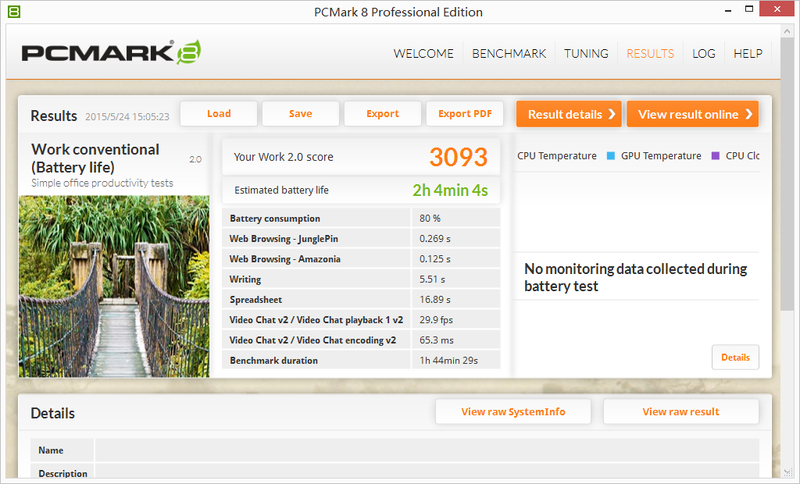Save the current result
The width and height of the screenshot is (800, 484).
pyautogui.click(x=301, y=114)
